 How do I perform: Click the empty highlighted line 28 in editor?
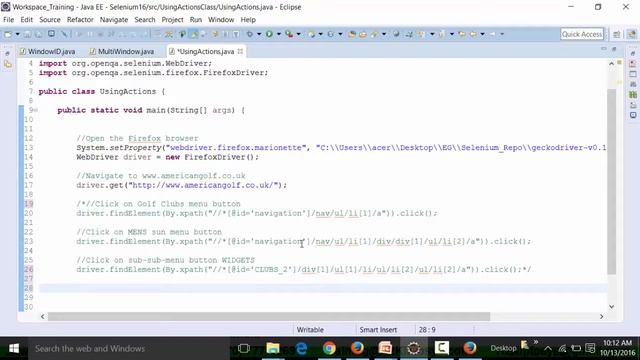322,288
